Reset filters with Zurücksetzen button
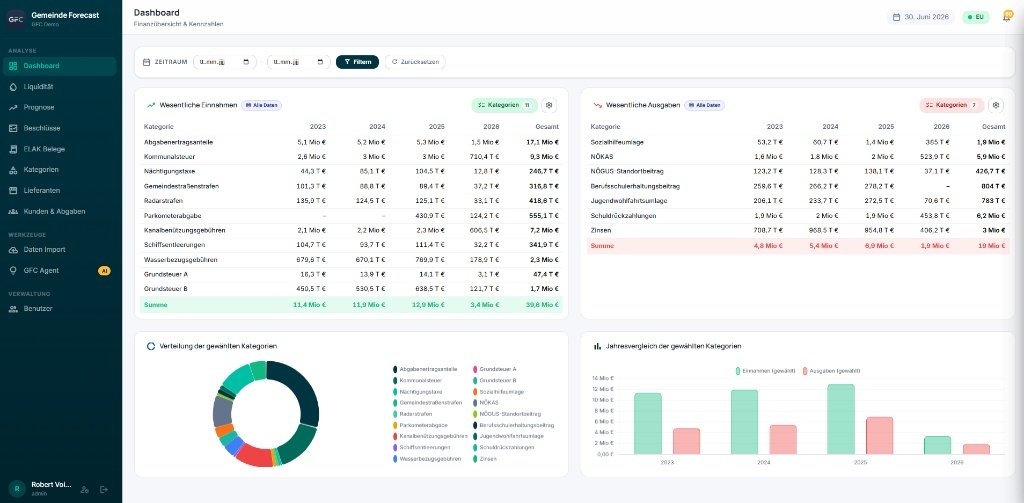Screen dimensions: 1024x503 415,62
